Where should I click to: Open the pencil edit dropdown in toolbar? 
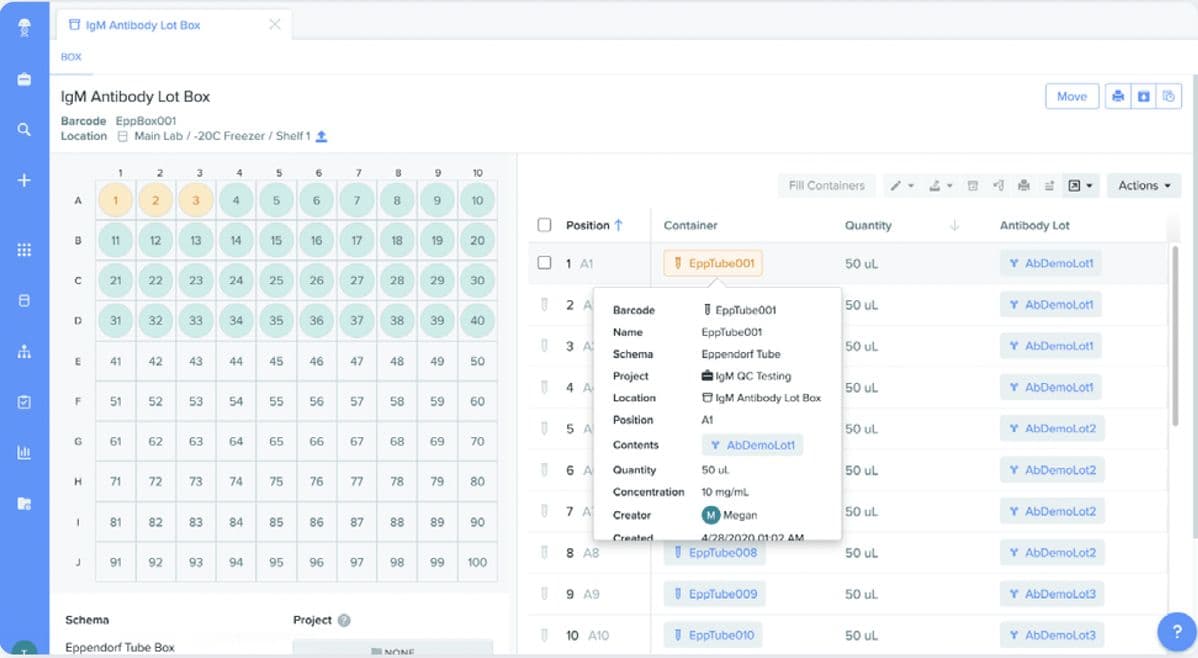(901, 185)
